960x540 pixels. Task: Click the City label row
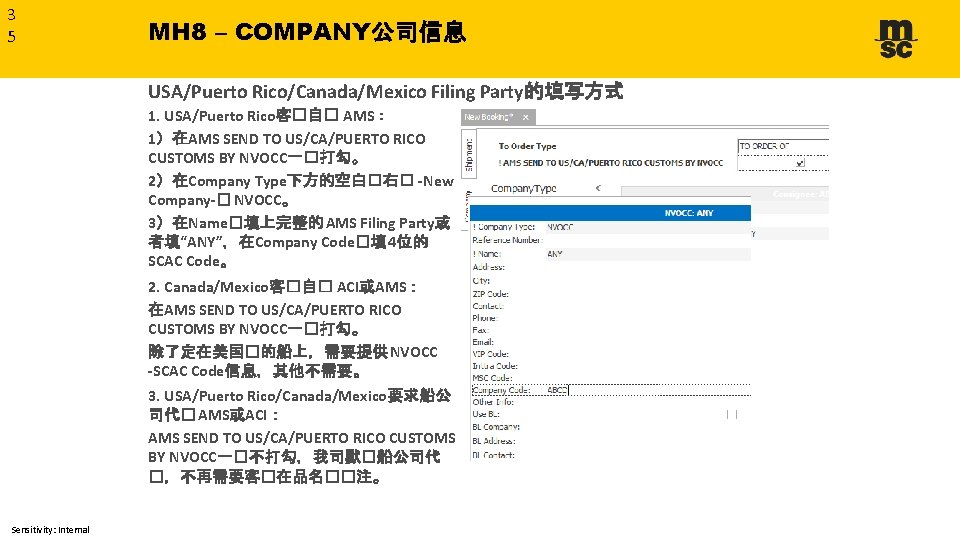(481, 280)
